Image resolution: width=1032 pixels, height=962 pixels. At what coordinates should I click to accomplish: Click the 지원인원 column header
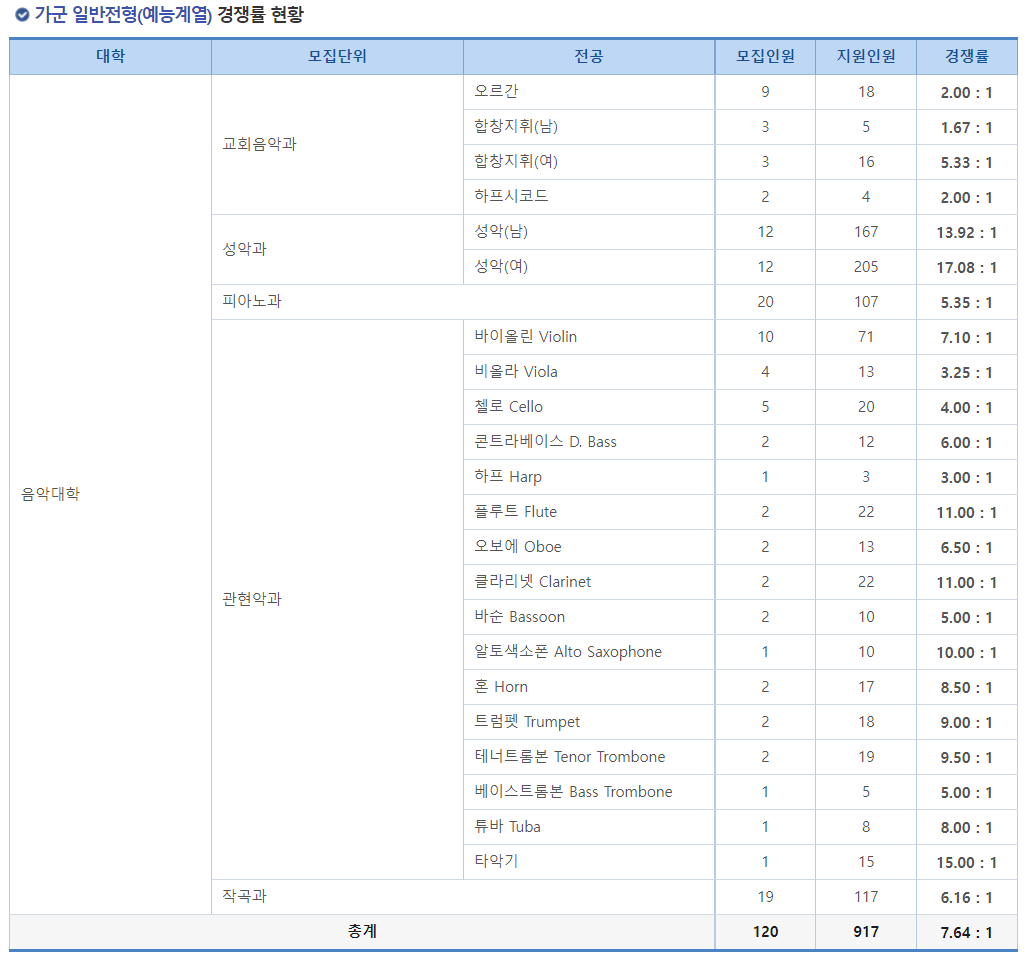(x=866, y=56)
